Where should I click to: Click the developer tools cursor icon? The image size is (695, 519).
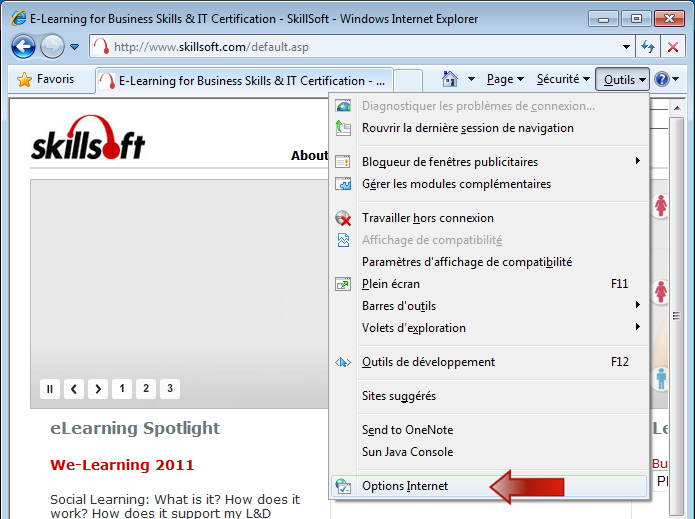pos(343,363)
